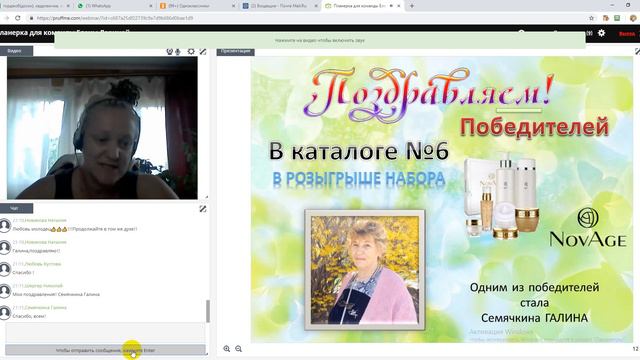The image size is (640, 360).
Task: Close the active Планерка browser tab
Action: (399, 6)
